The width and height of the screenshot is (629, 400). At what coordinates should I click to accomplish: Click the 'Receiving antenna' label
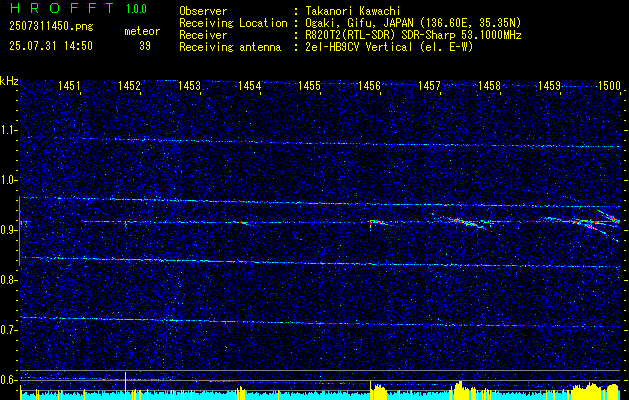230,47
